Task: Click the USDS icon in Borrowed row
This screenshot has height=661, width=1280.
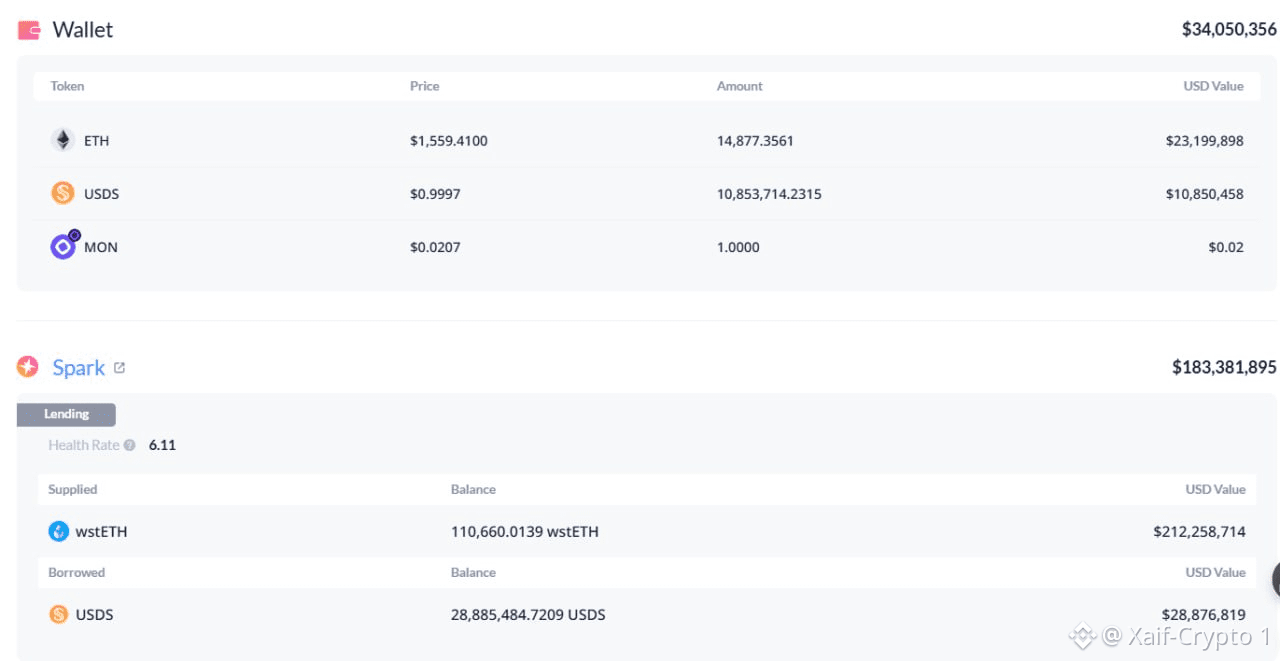Action: tap(59, 614)
